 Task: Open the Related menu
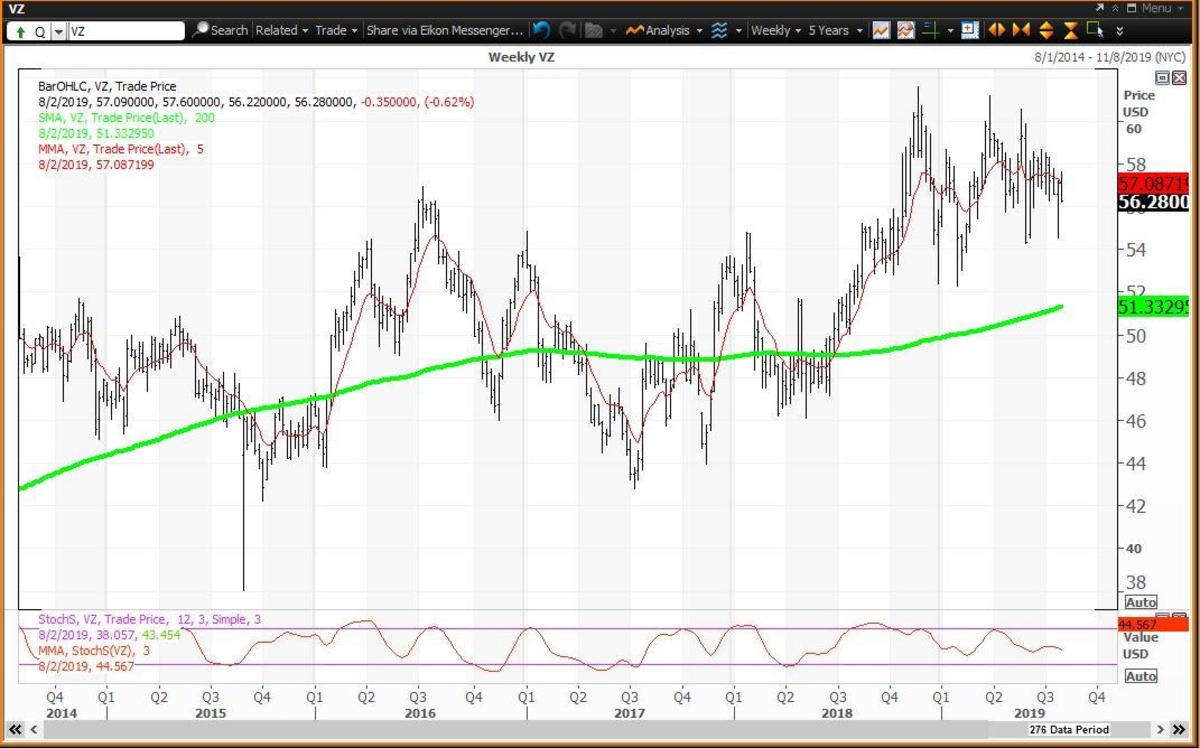[x=281, y=30]
